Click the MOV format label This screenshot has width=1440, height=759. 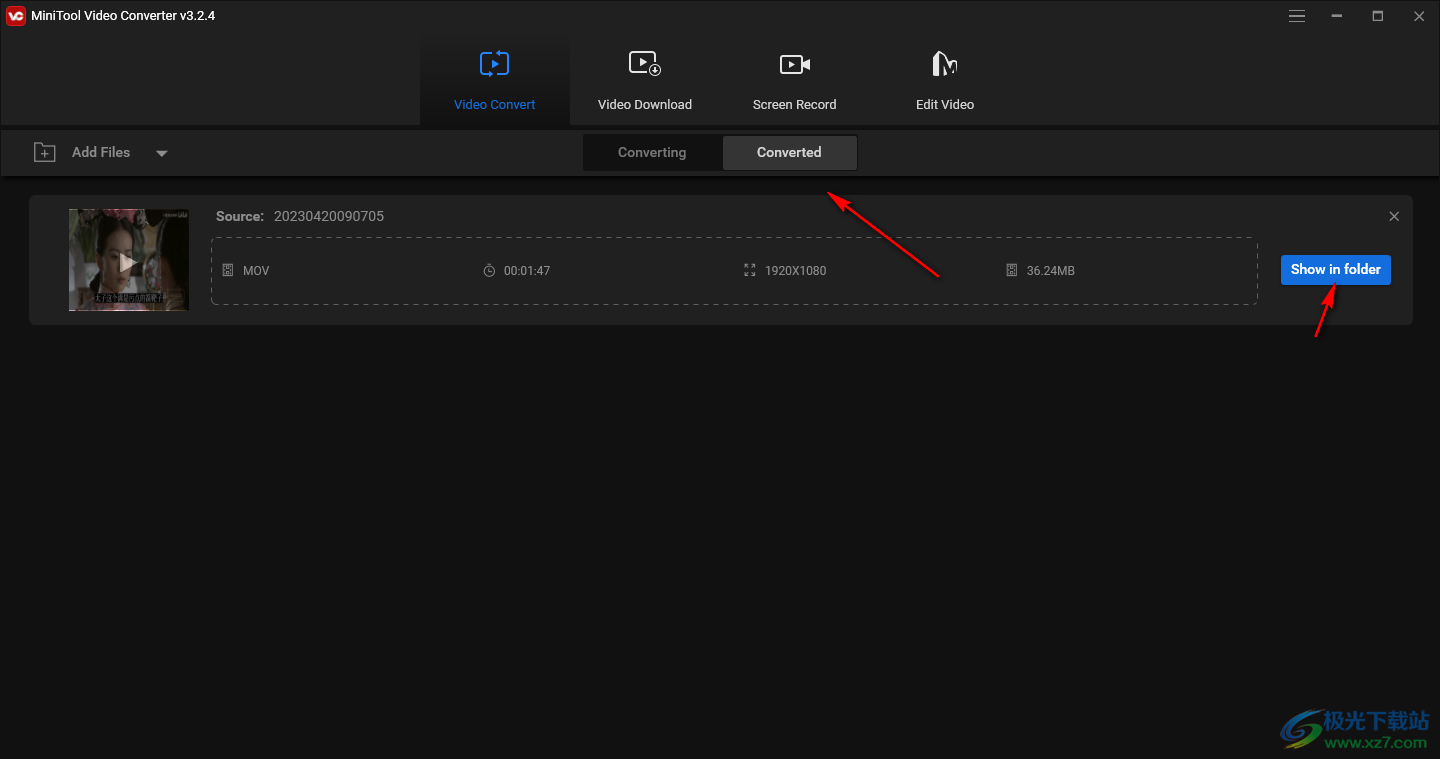[x=256, y=271]
